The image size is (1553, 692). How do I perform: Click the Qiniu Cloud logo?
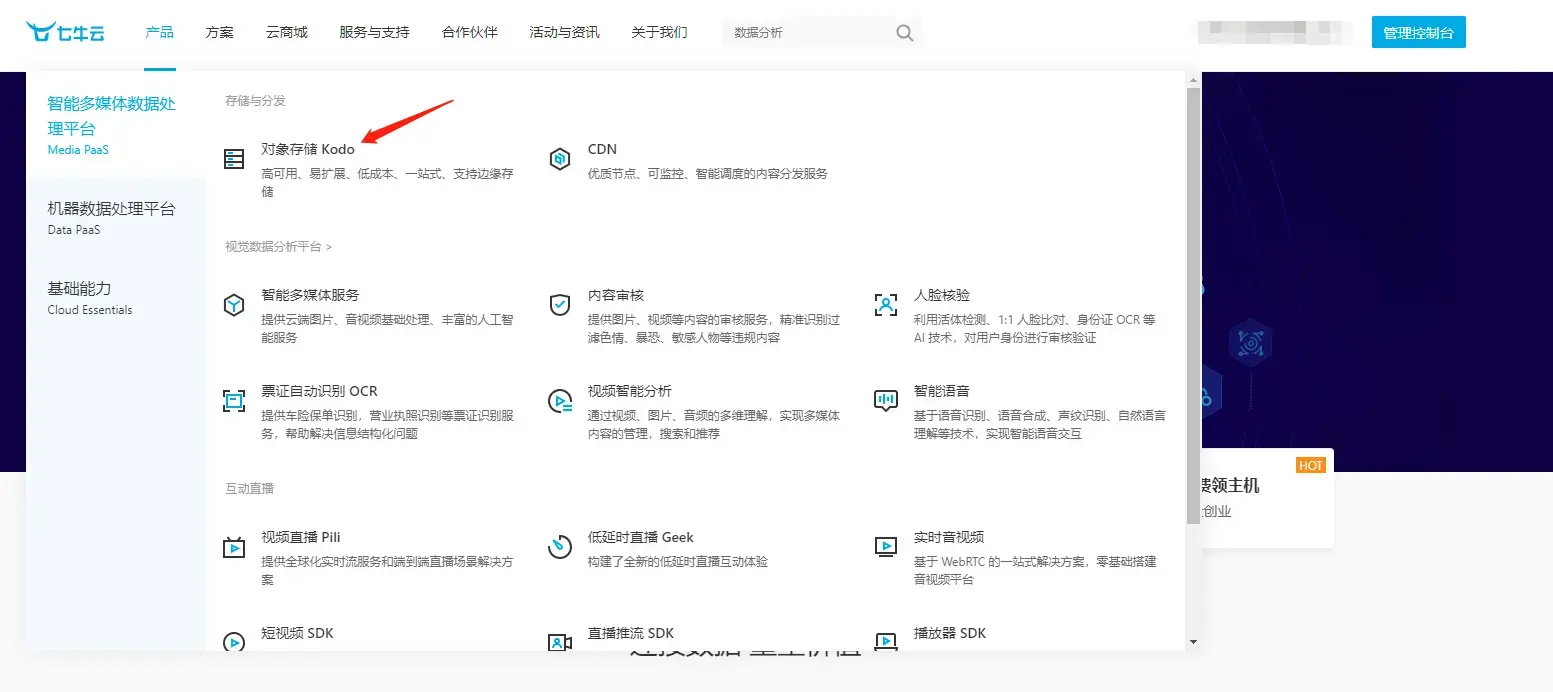coord(65,32)
